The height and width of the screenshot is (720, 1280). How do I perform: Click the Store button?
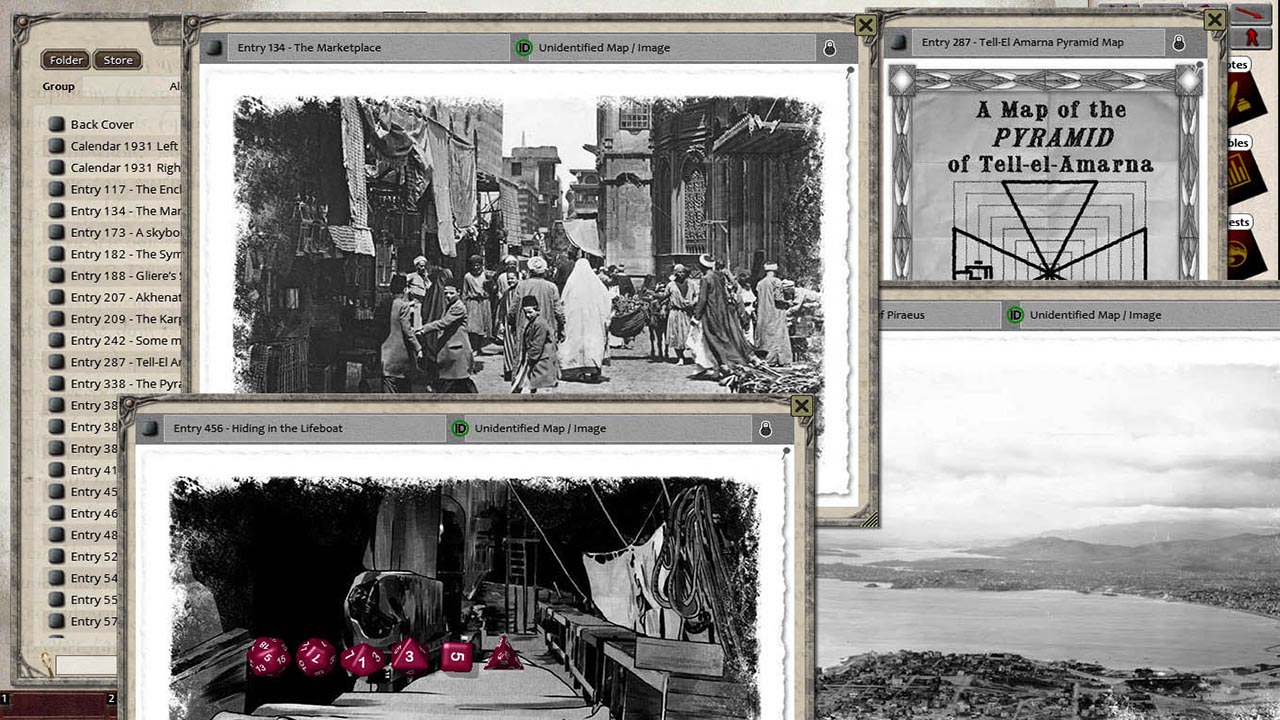coord(117,60)
